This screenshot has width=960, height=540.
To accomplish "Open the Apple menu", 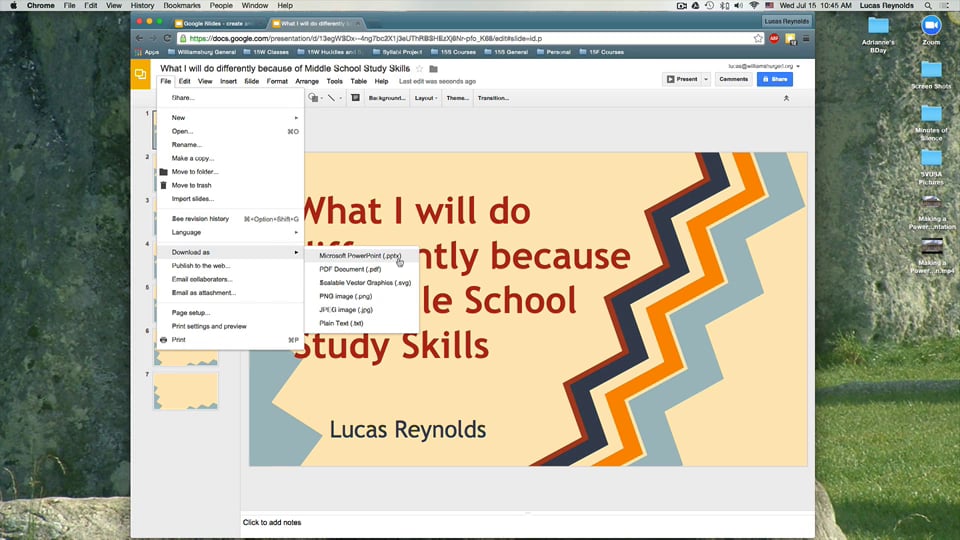I will tap(13, 6).
